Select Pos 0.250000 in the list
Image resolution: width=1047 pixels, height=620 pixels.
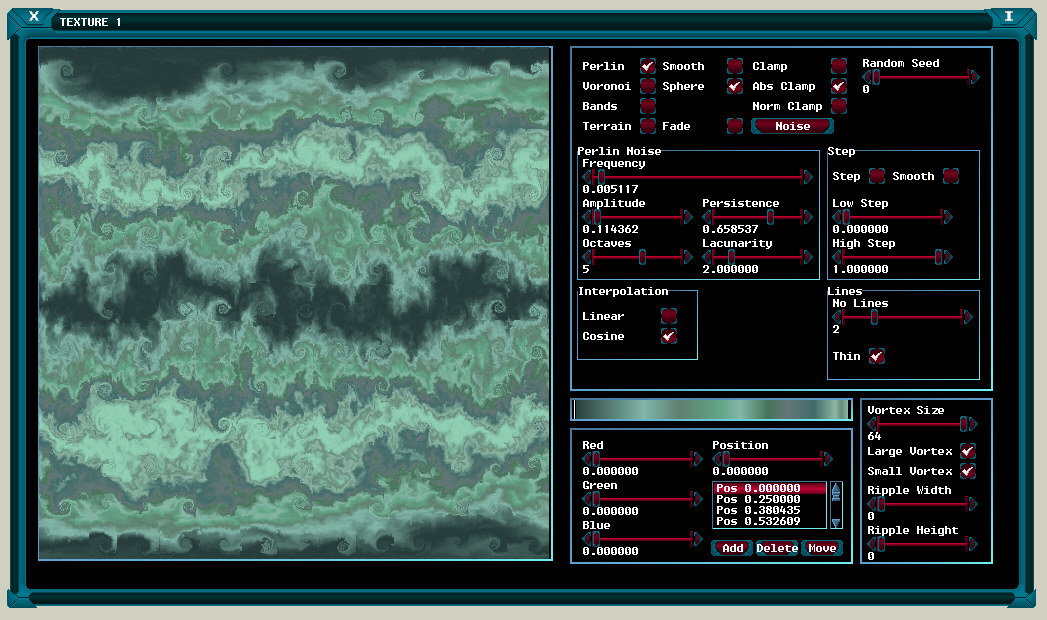(770, 499)
